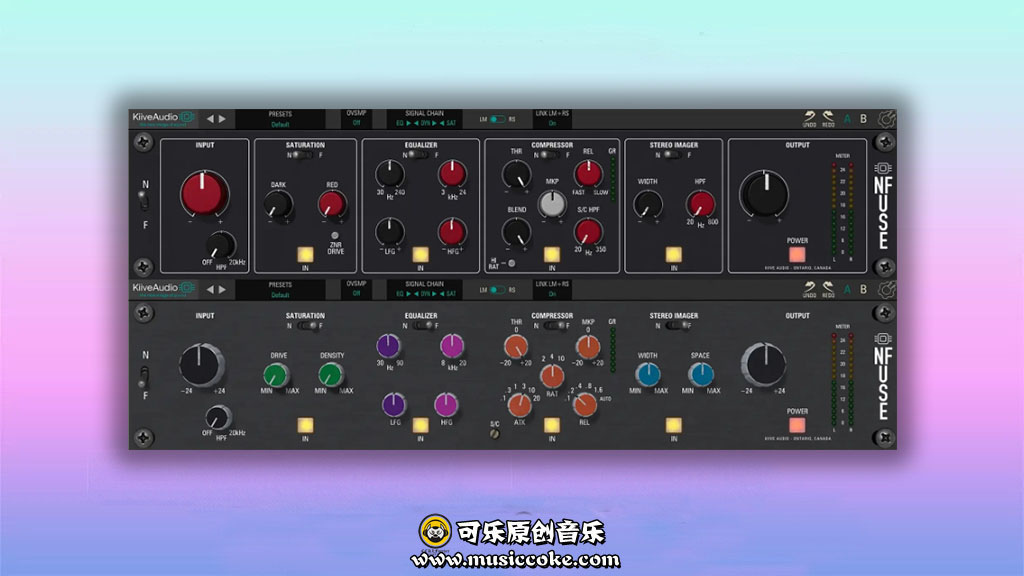This screenshot has width=1024, height=576.
Task: Toggle Stereo Imager IN button in top unit
Action: point(673,254)
